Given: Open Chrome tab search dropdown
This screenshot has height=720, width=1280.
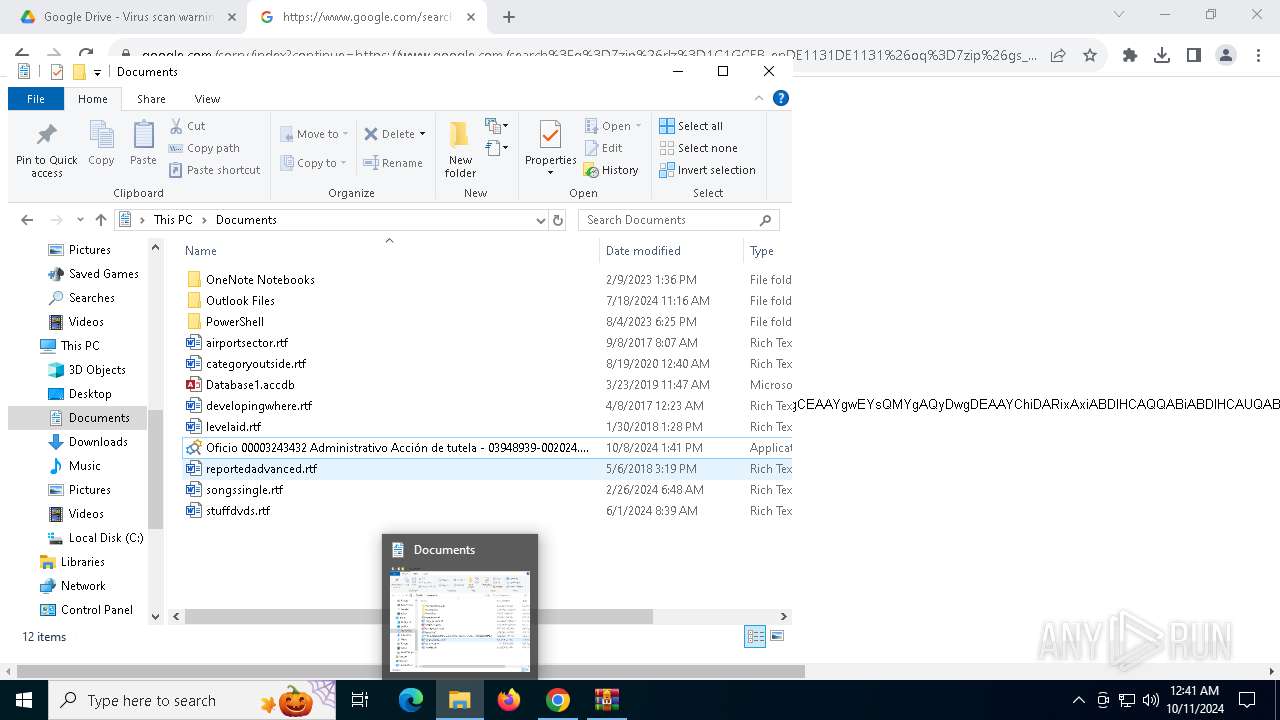Looking at the screenshot, I should 1119,15.
